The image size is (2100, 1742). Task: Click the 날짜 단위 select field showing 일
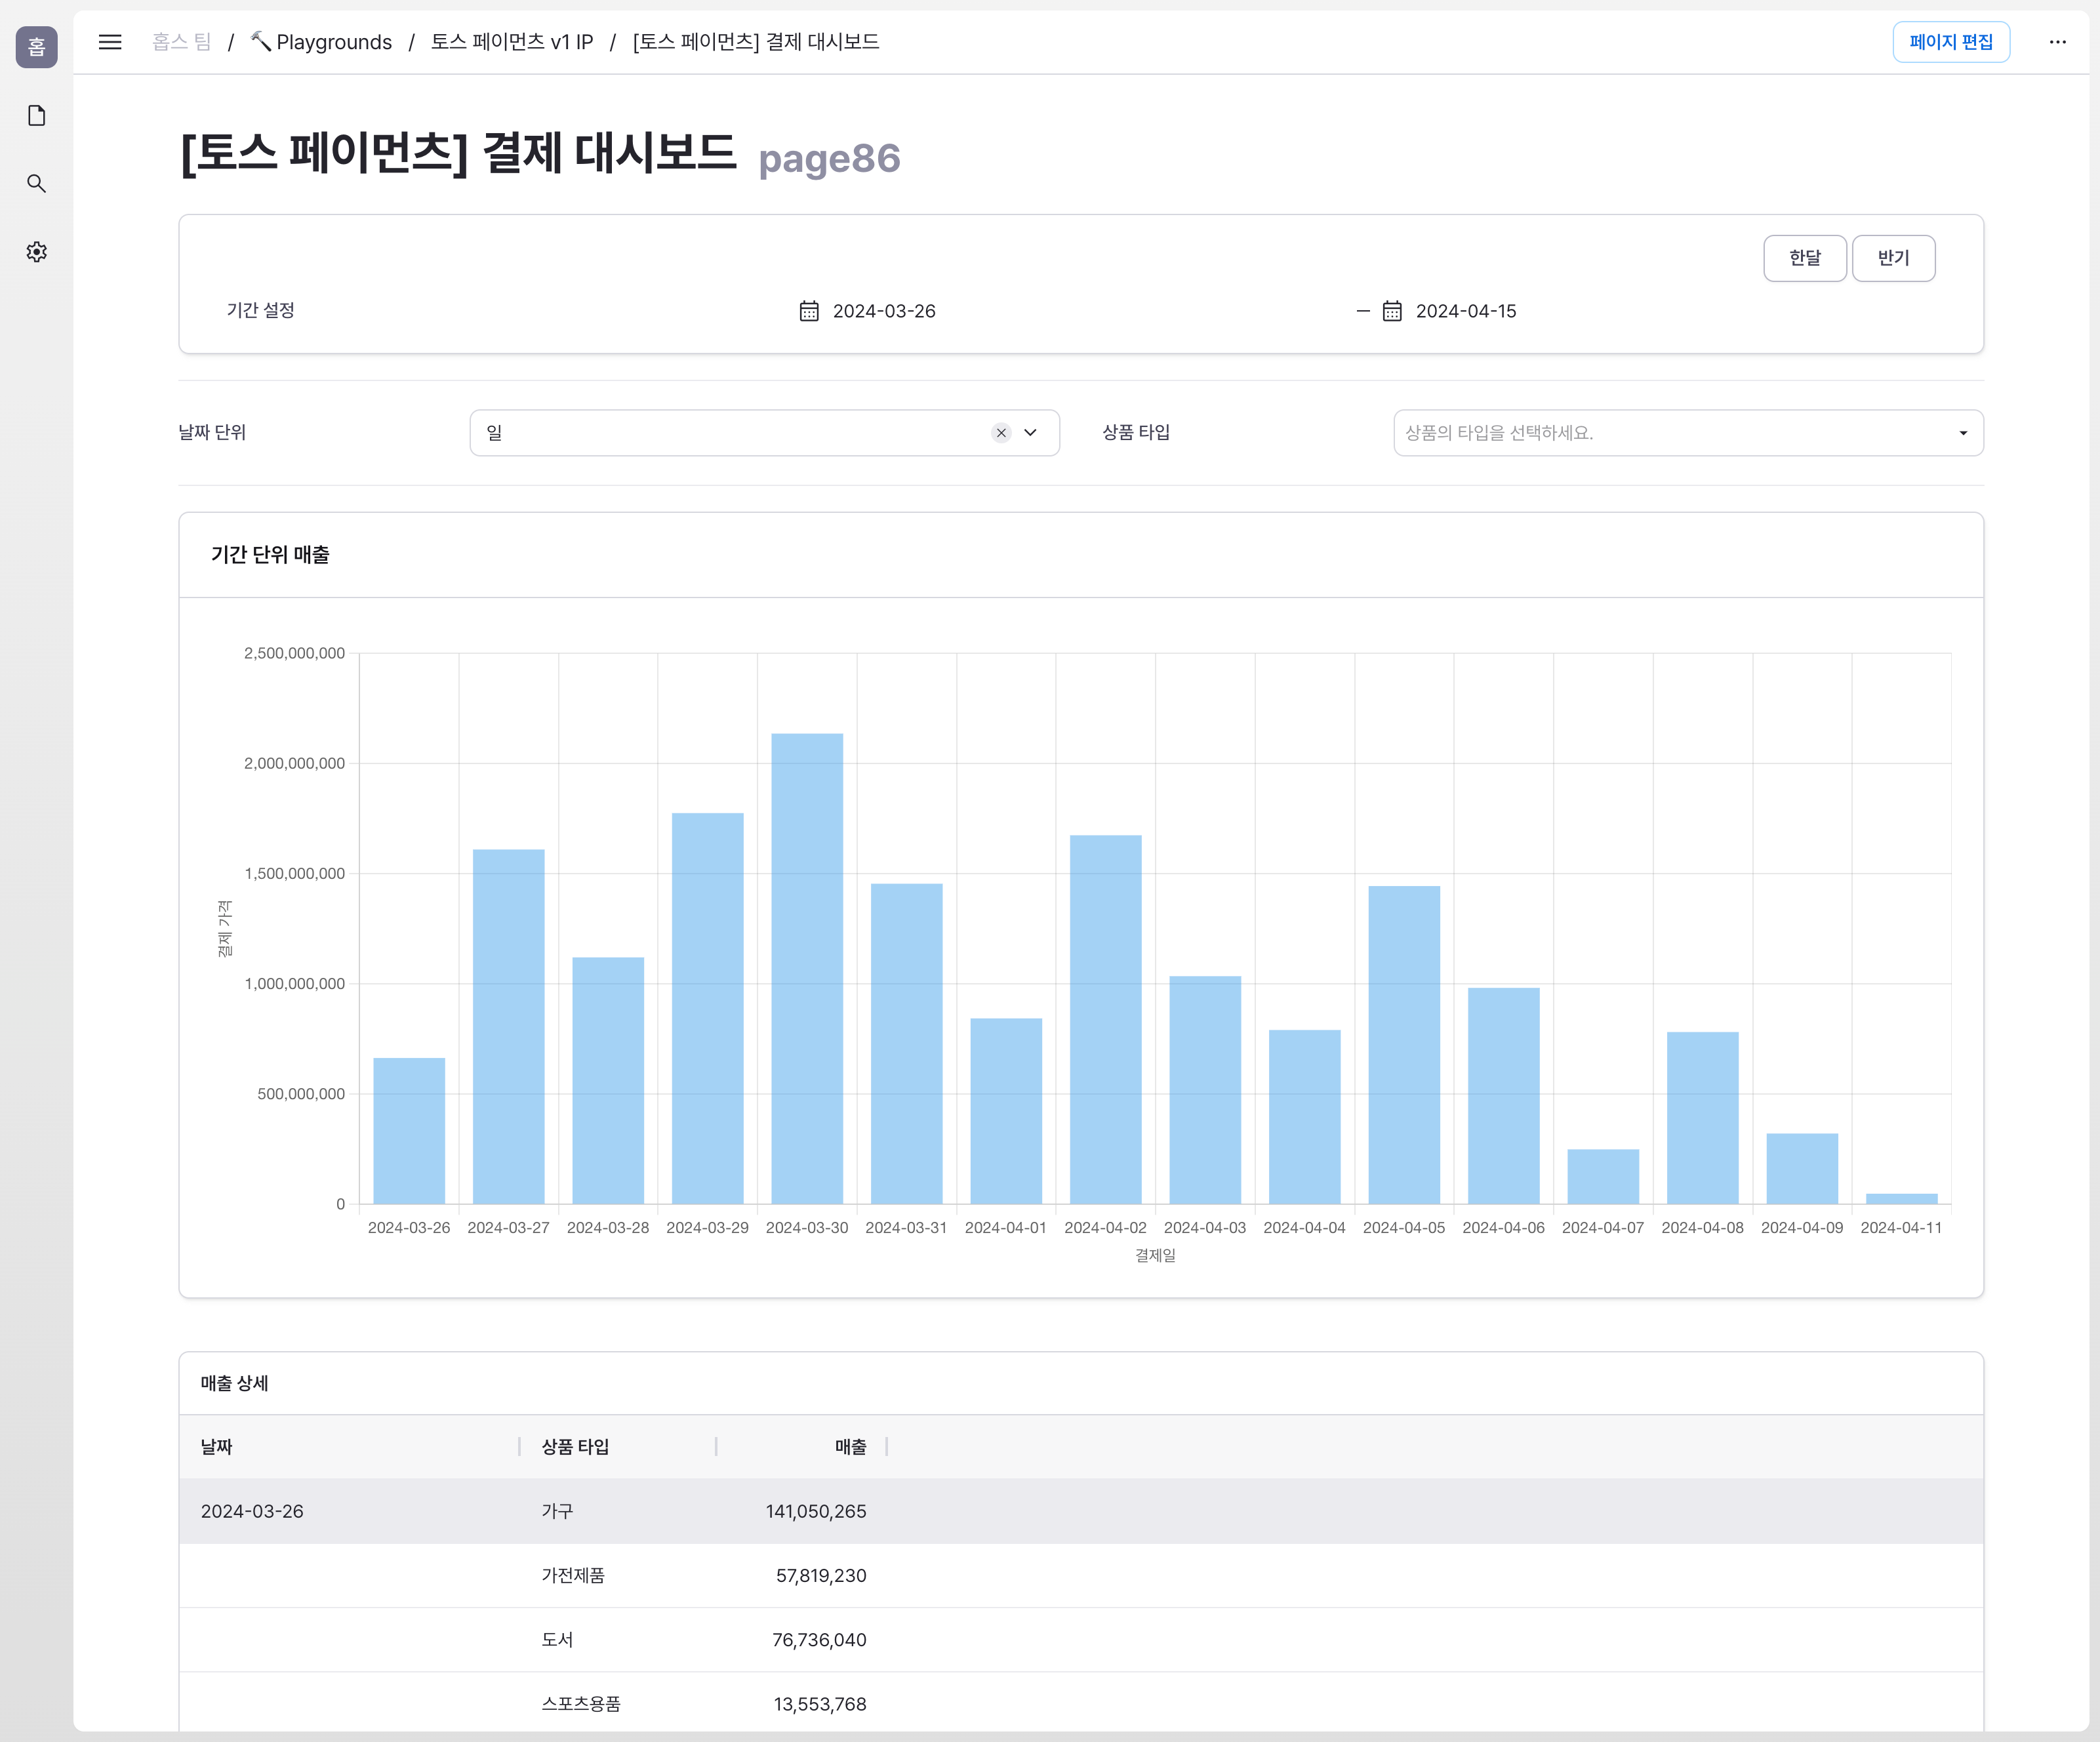tap(764, 433)
